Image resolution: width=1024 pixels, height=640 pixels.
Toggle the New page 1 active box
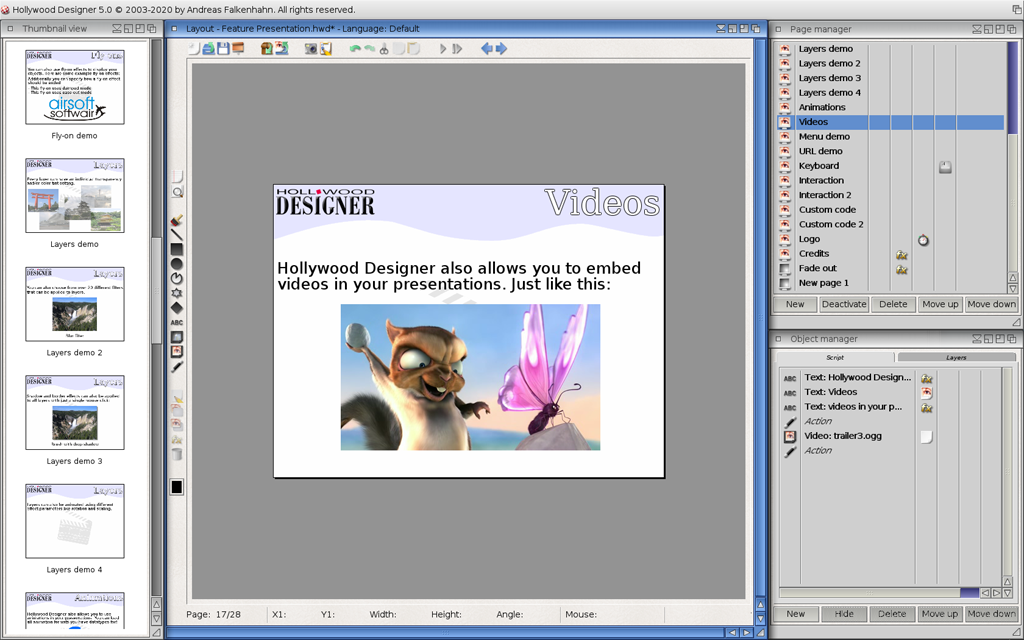tap(785, 283)
